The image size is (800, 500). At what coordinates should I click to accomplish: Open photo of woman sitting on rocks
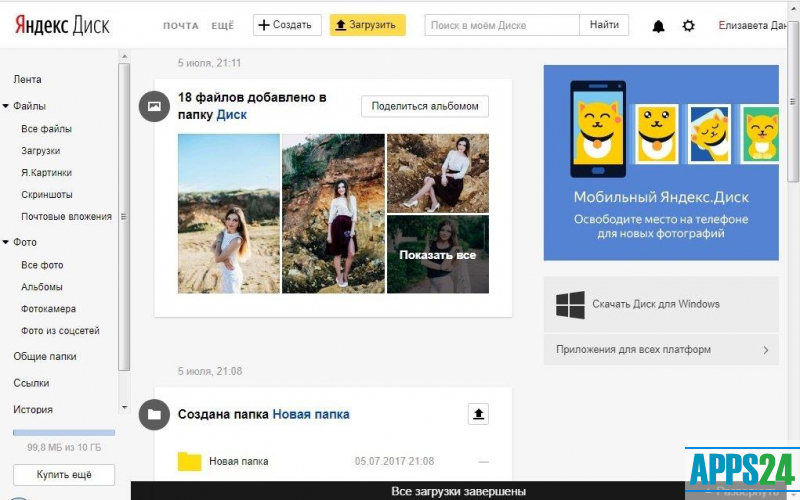438,173
